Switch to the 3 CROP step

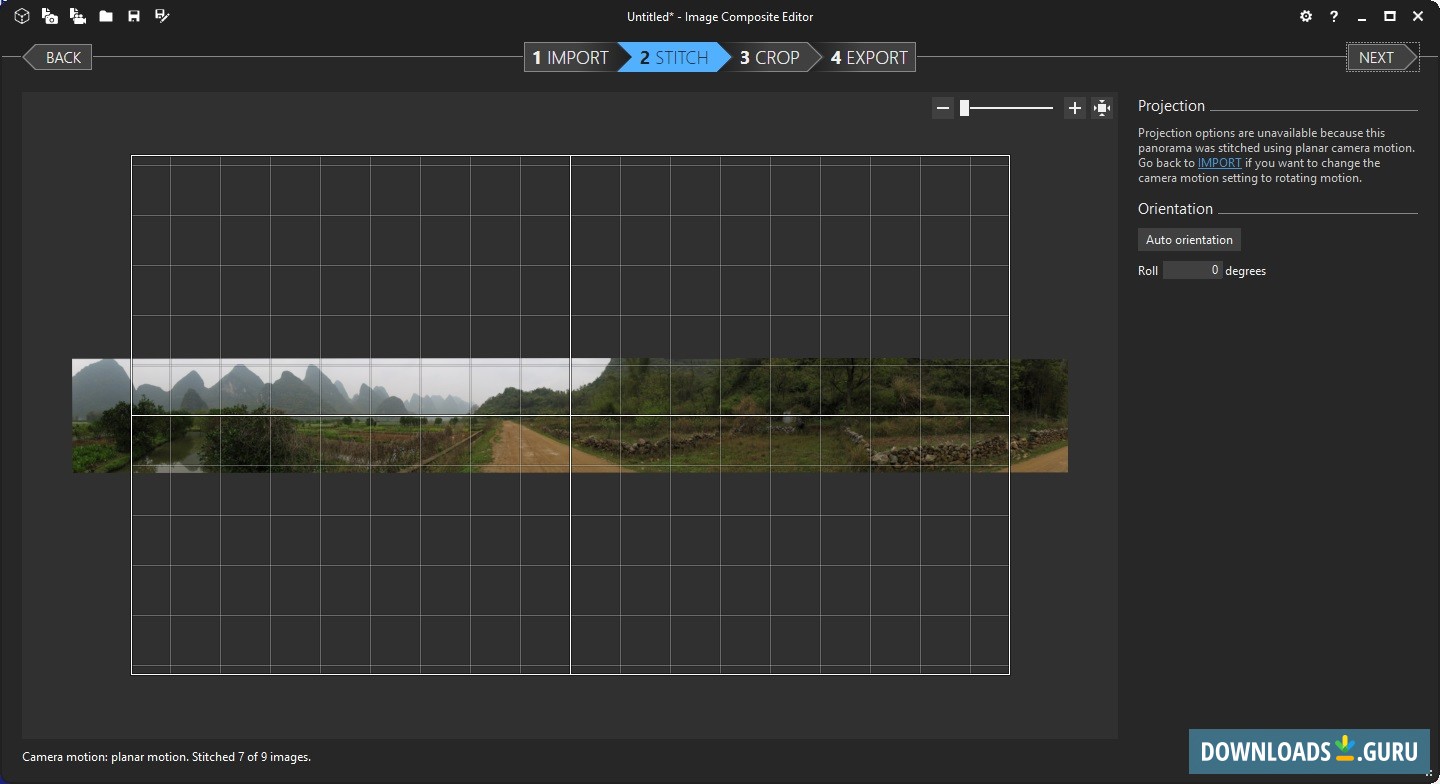click(x=769, y=58)
